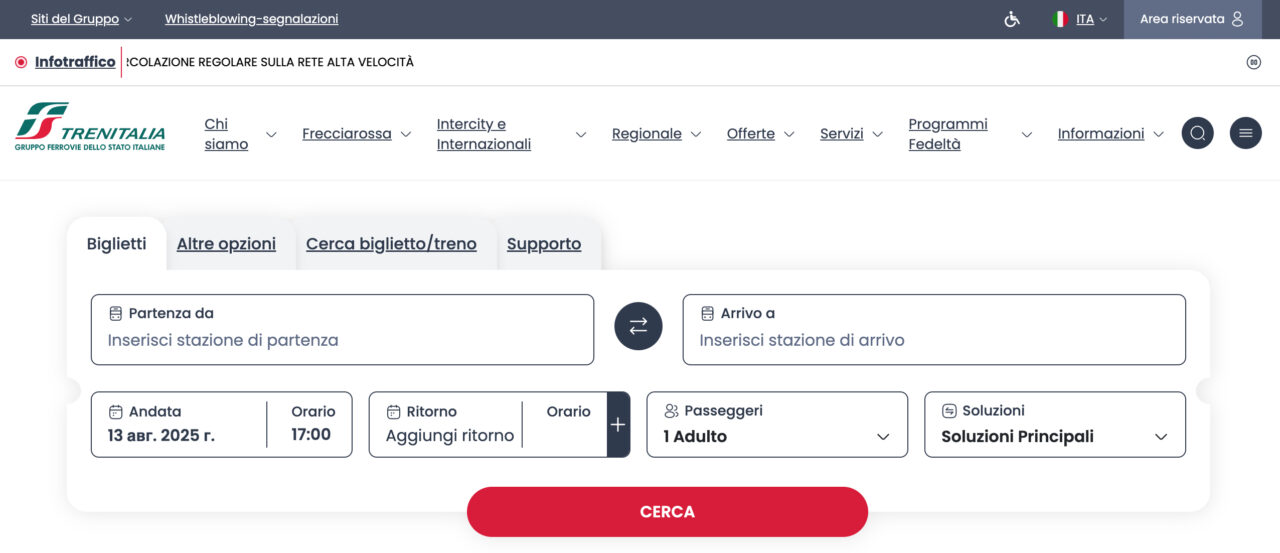The height and width of the screenshot is (553, 1280).
Task: Open the Servizi menu link
Action: (x=842, y=134)
